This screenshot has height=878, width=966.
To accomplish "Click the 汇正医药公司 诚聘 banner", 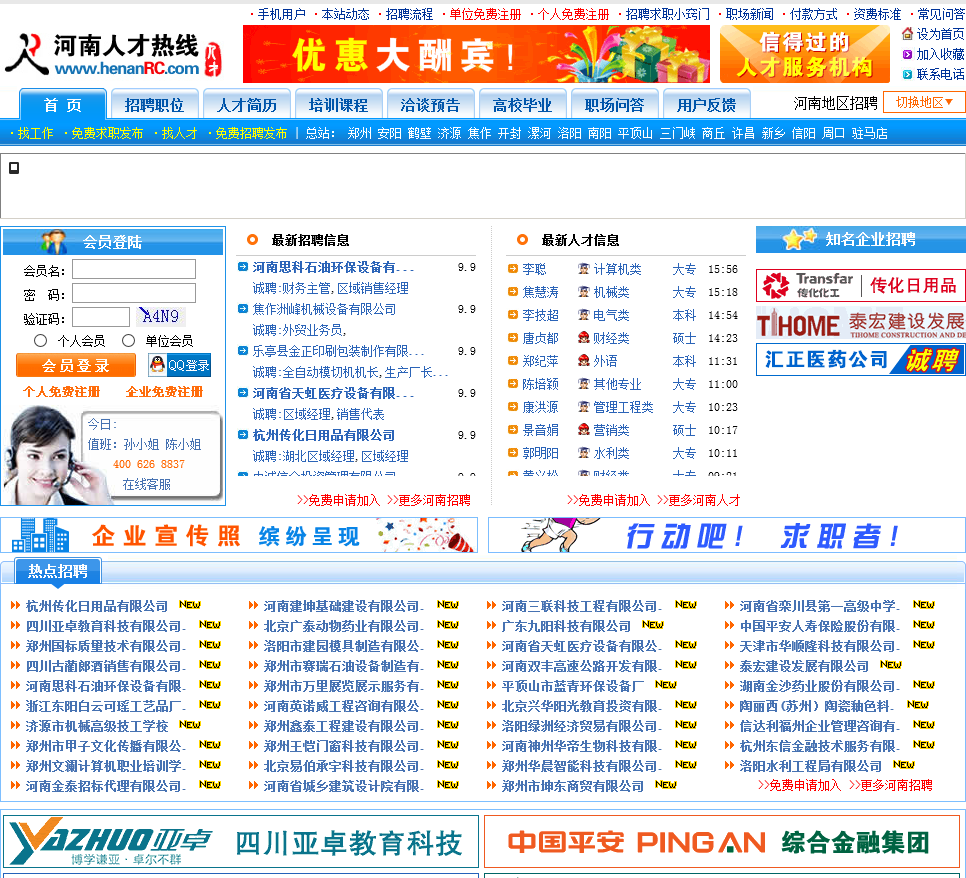I will (861, 359).
